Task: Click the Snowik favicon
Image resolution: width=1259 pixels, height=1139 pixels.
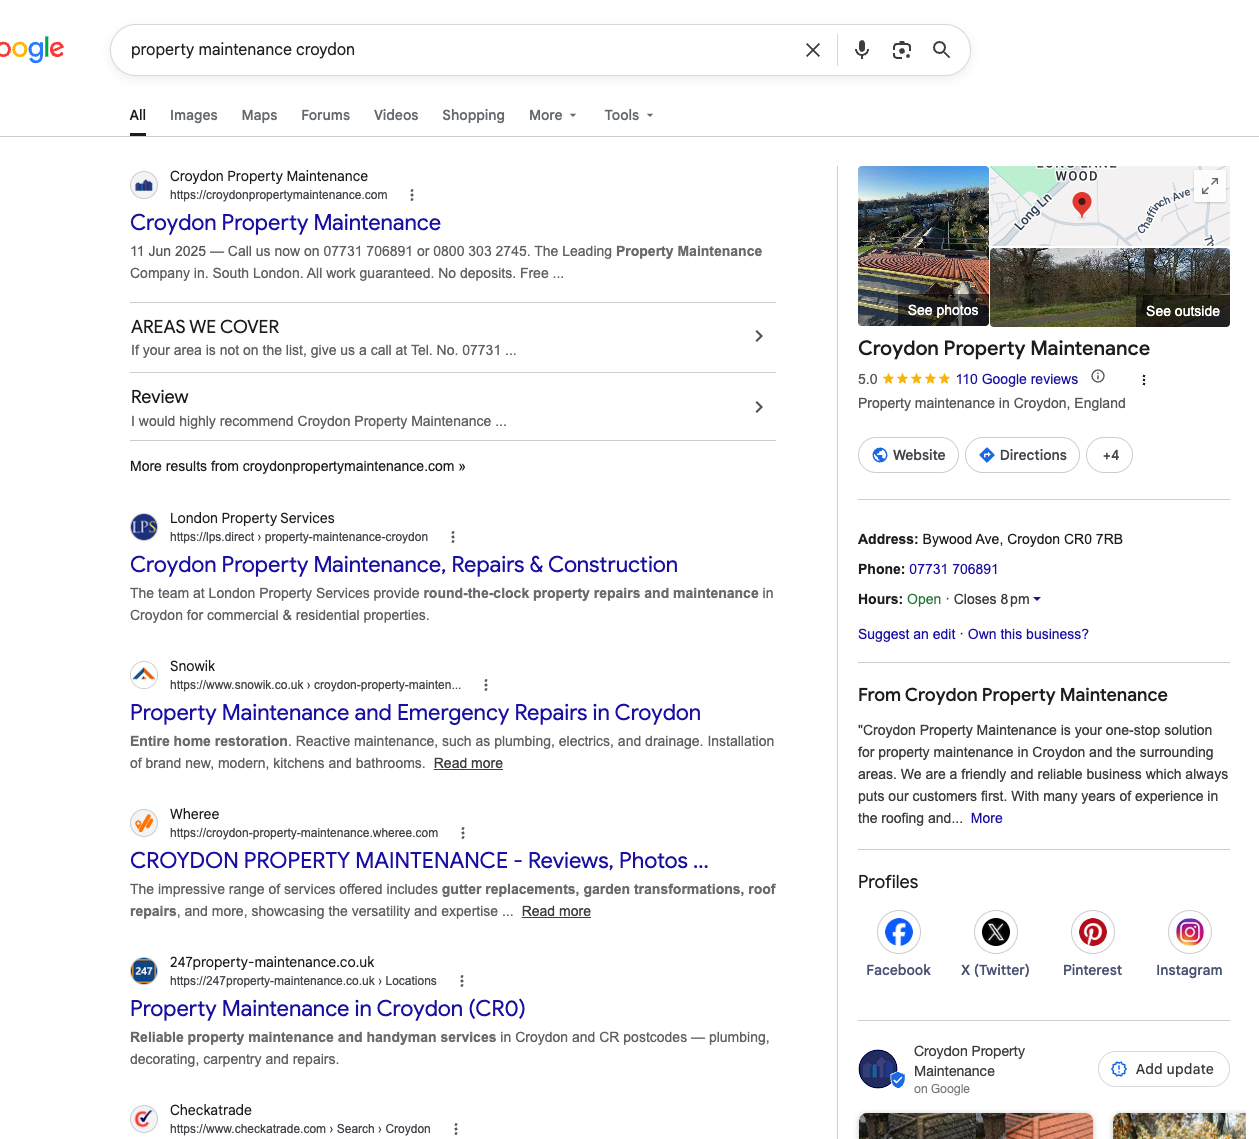Action: [x=144, y=675]
